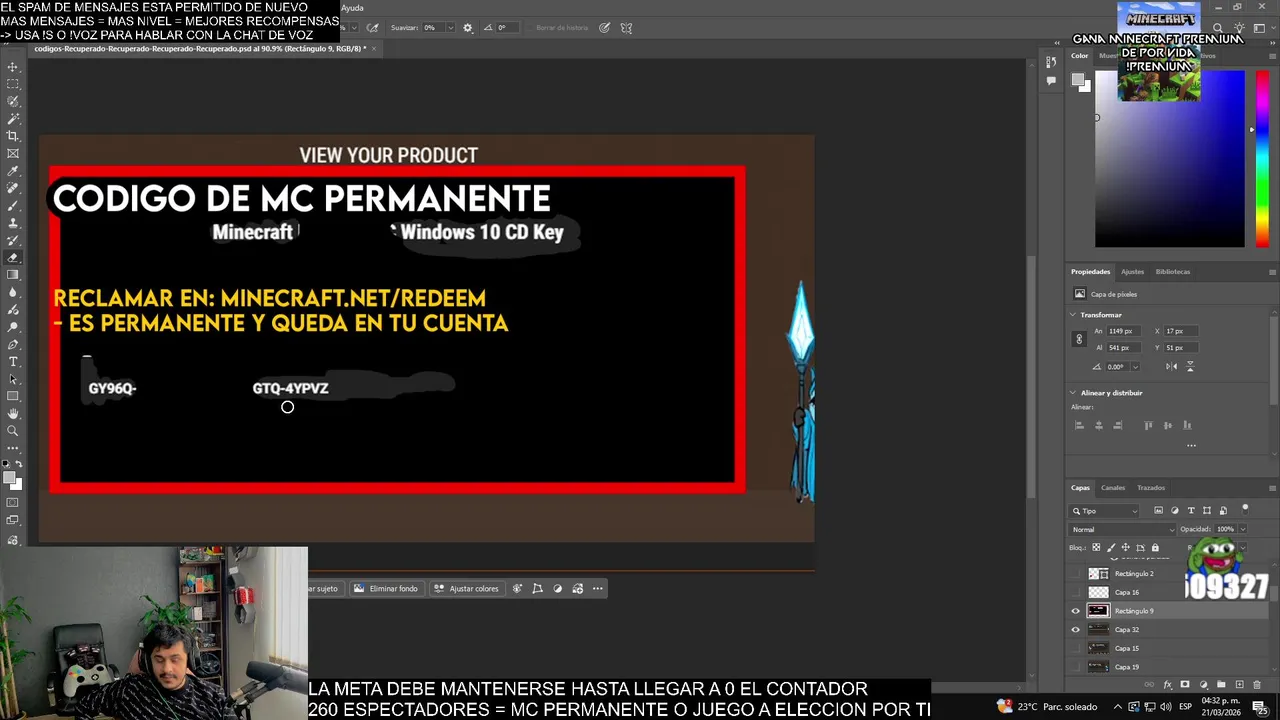
Task: Select the Zoom tool
Action: (13, 431)
